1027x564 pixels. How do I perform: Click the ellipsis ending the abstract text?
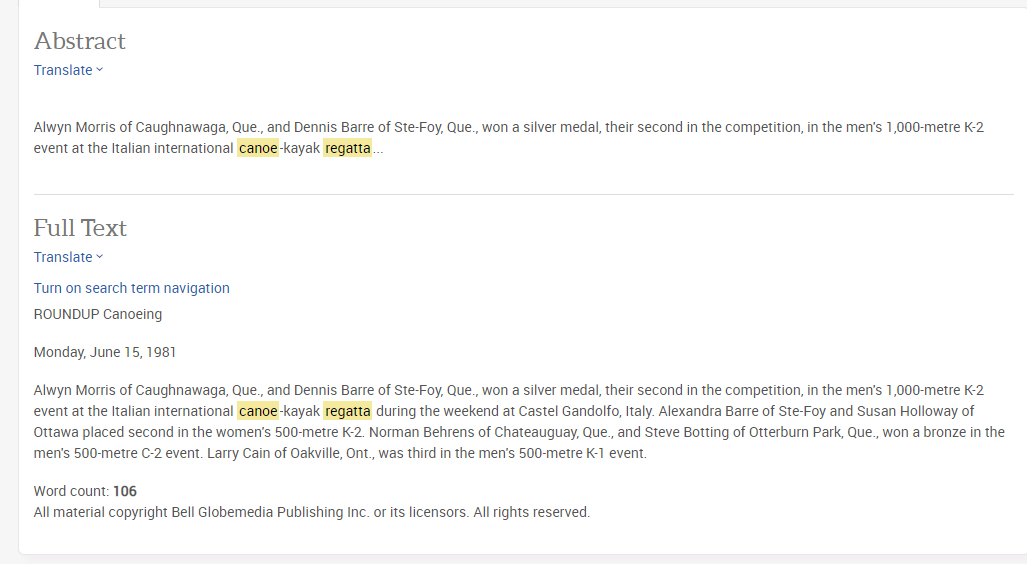[378, 149]
